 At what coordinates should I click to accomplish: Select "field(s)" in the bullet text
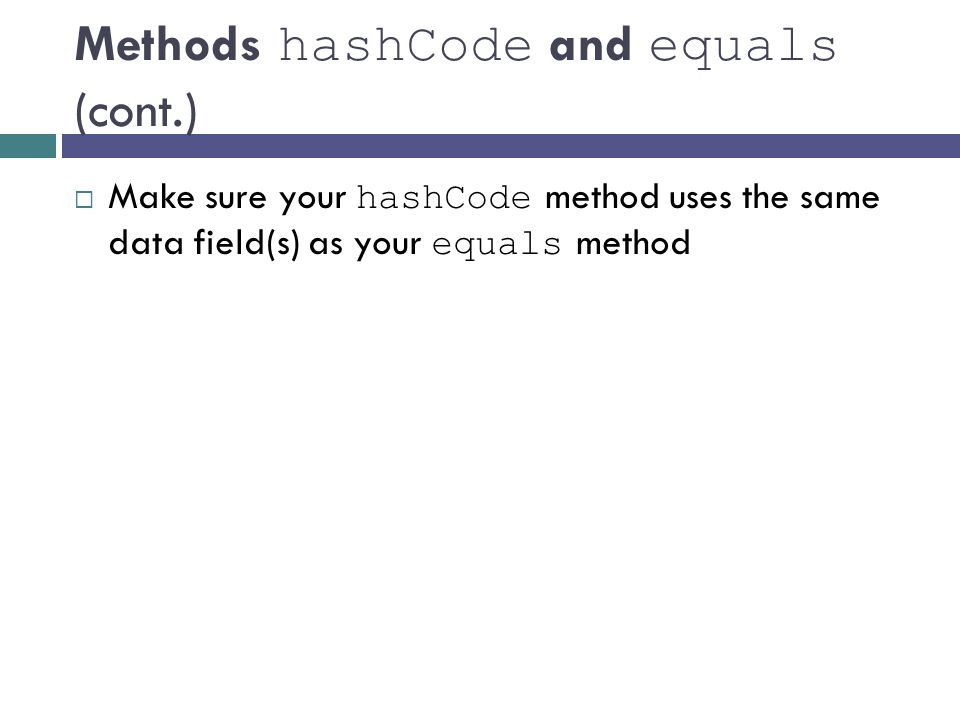[x=247, y=244]
